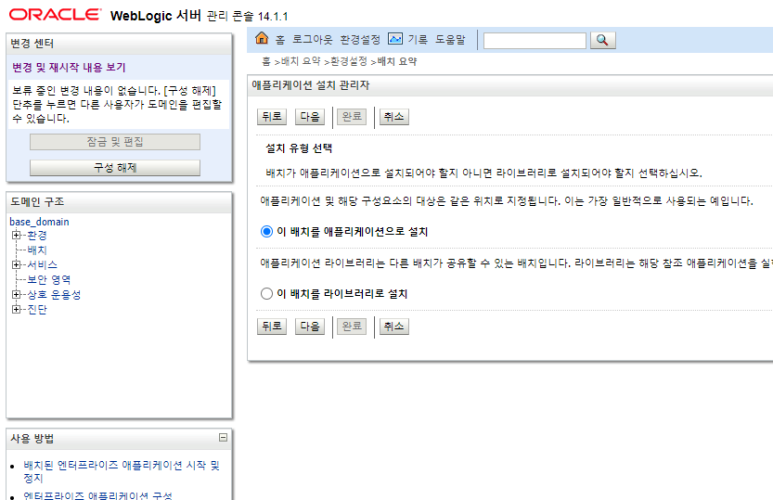
Task: Click the Oracle logo
Action: pyautogui.click(x=55, y=15)
